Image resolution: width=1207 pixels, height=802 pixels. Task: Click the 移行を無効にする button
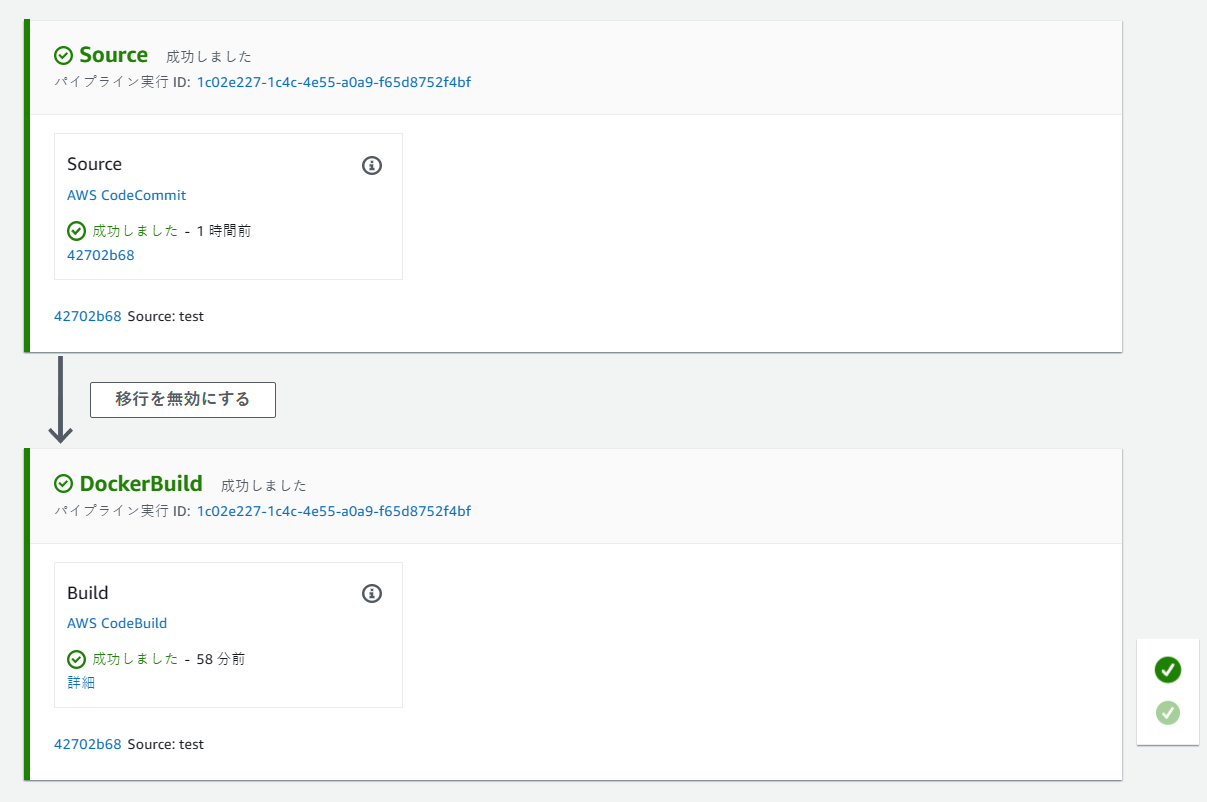[183, 400]
